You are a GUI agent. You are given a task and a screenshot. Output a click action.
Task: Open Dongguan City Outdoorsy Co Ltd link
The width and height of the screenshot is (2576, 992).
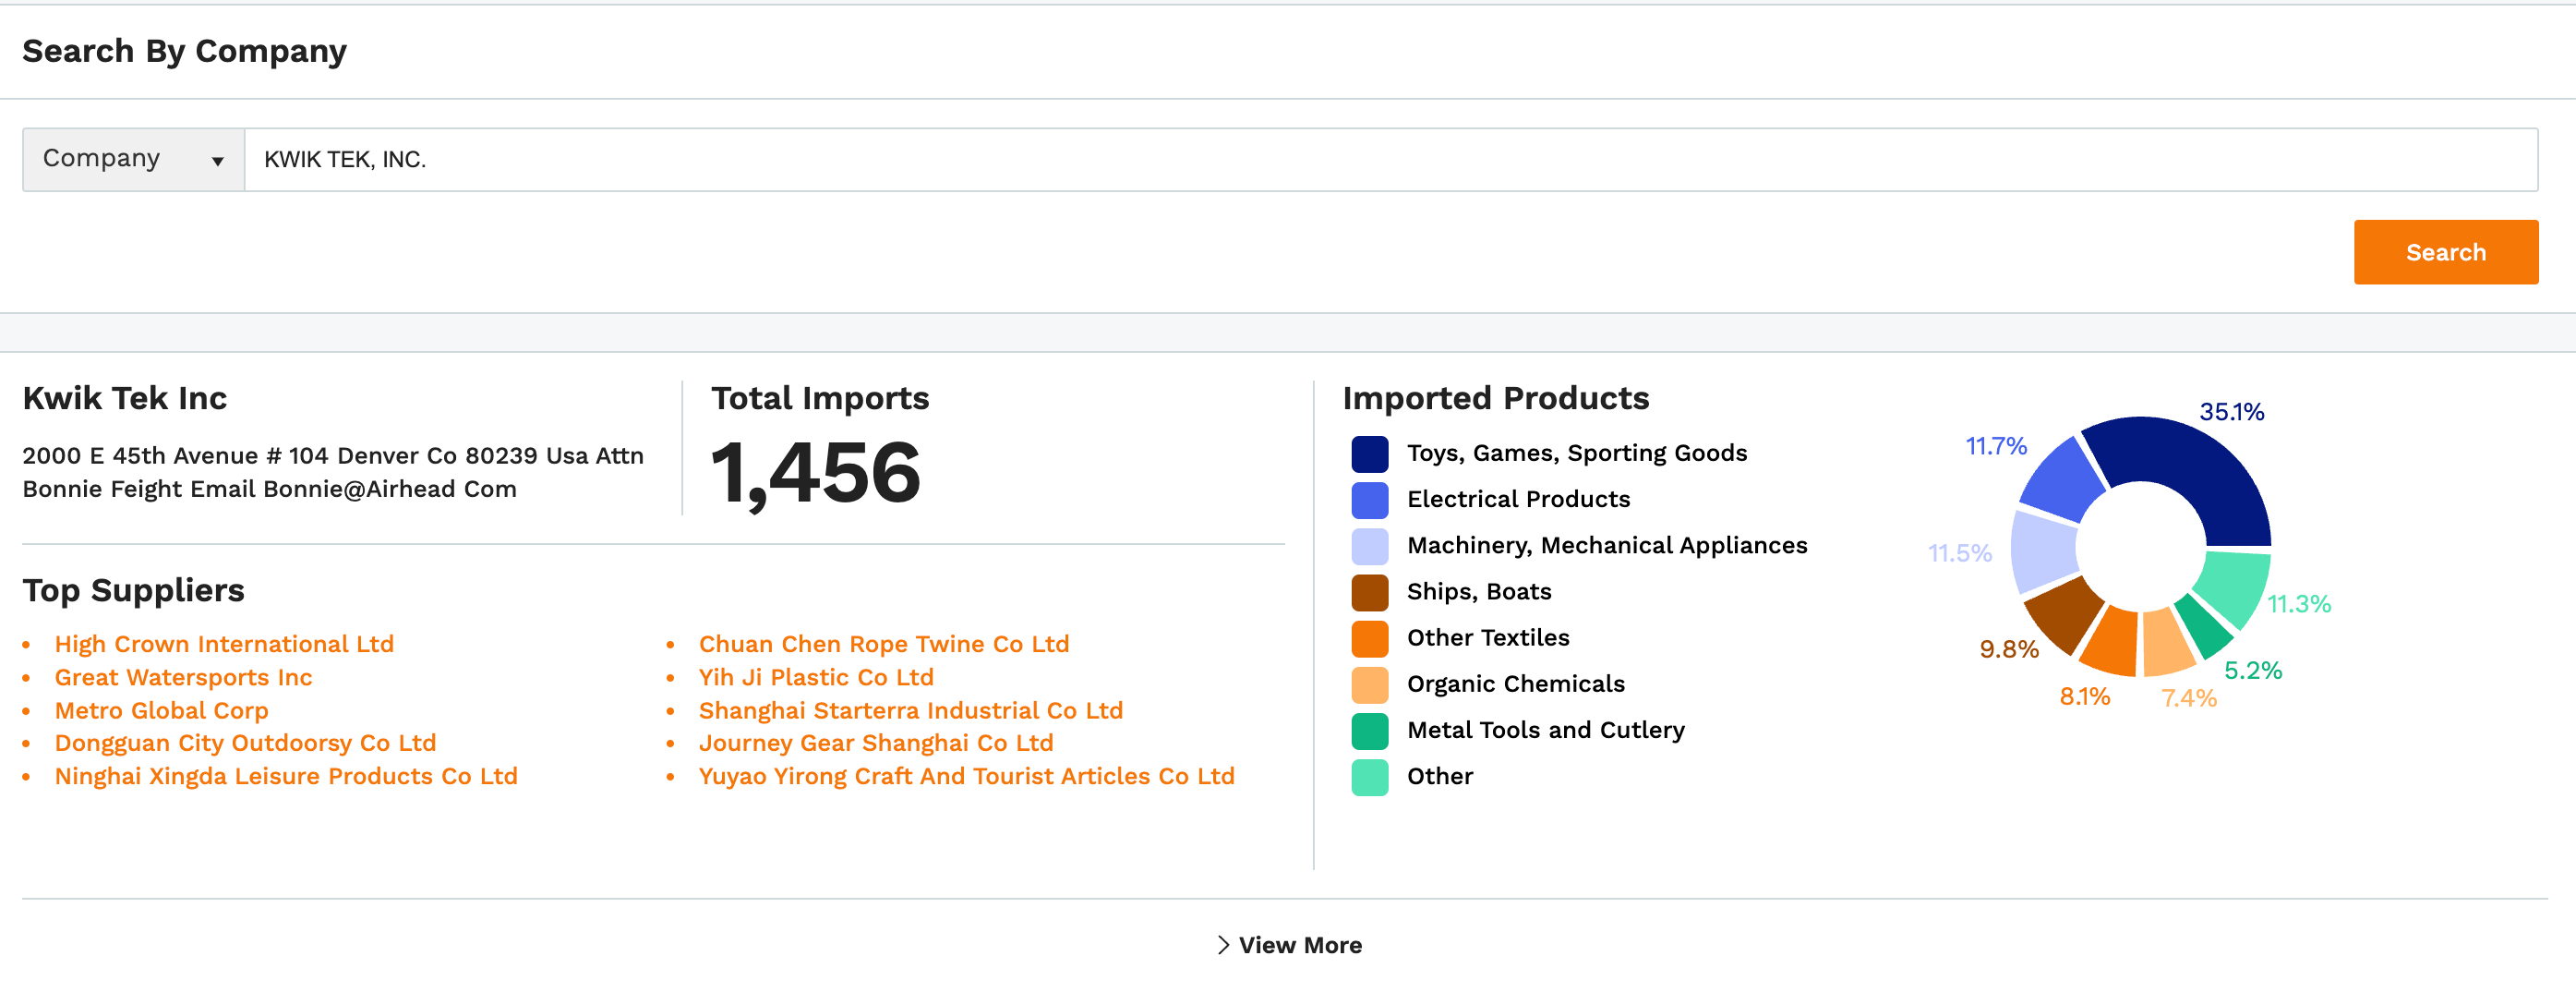[245, 743]
